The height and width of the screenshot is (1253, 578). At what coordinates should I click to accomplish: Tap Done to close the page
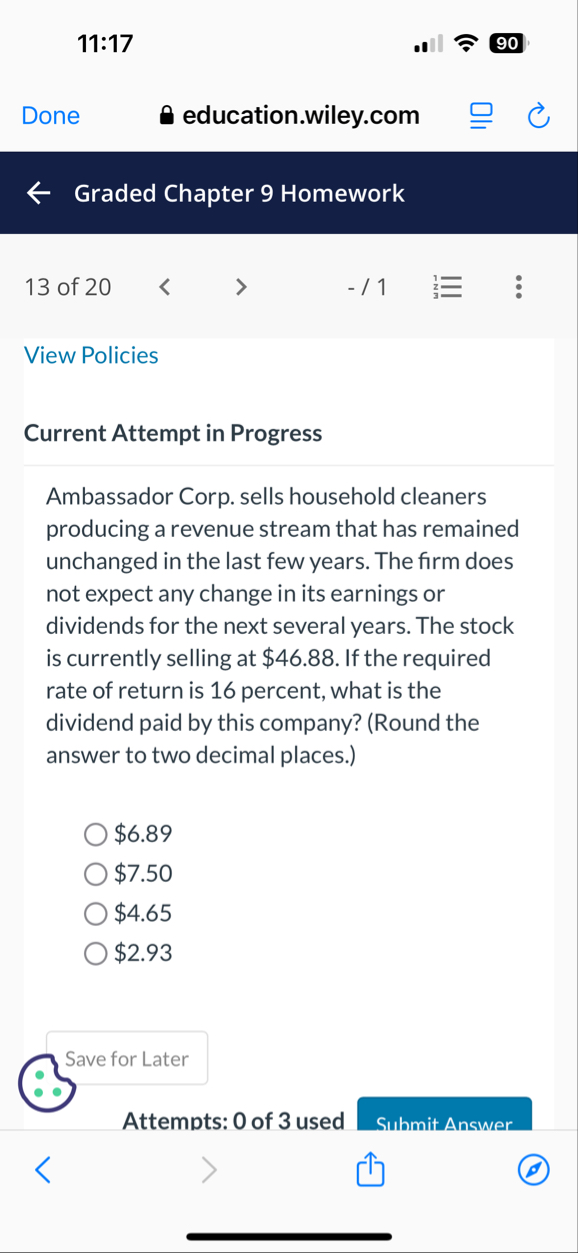[x=50, y=115]
